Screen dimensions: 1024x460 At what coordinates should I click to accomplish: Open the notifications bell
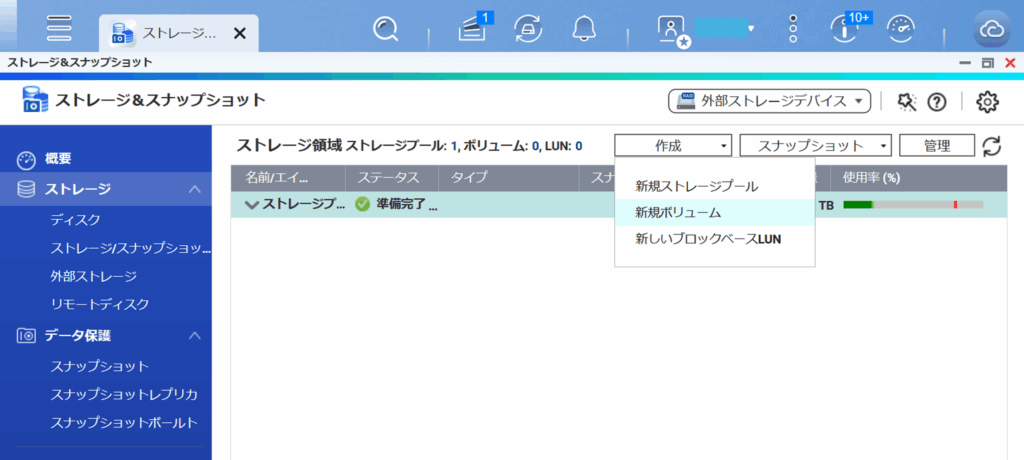[583, 30]
